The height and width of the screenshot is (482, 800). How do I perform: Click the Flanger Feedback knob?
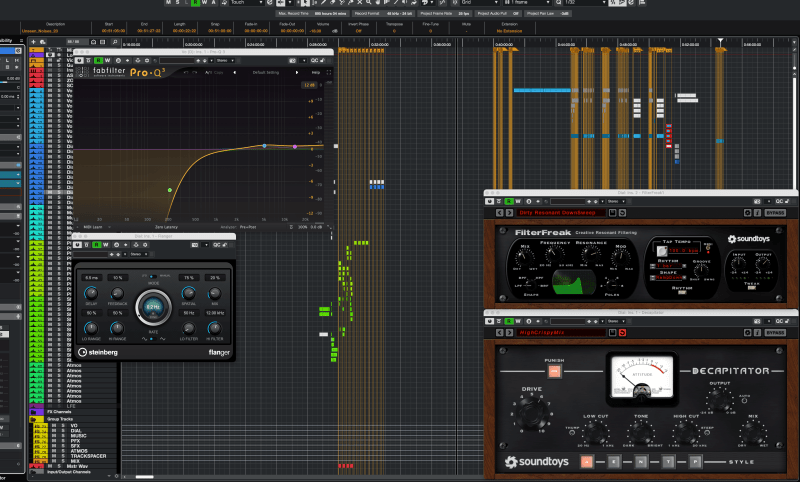click(117, 293)
